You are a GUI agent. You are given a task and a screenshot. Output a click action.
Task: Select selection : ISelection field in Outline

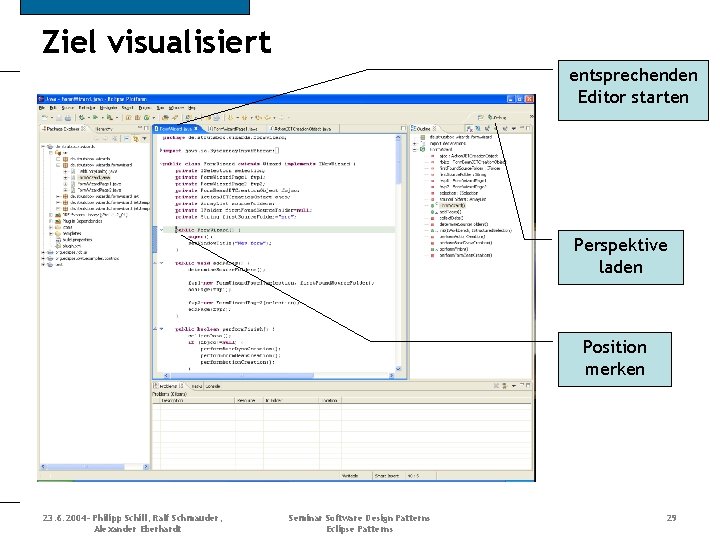(x=458, y=193)
